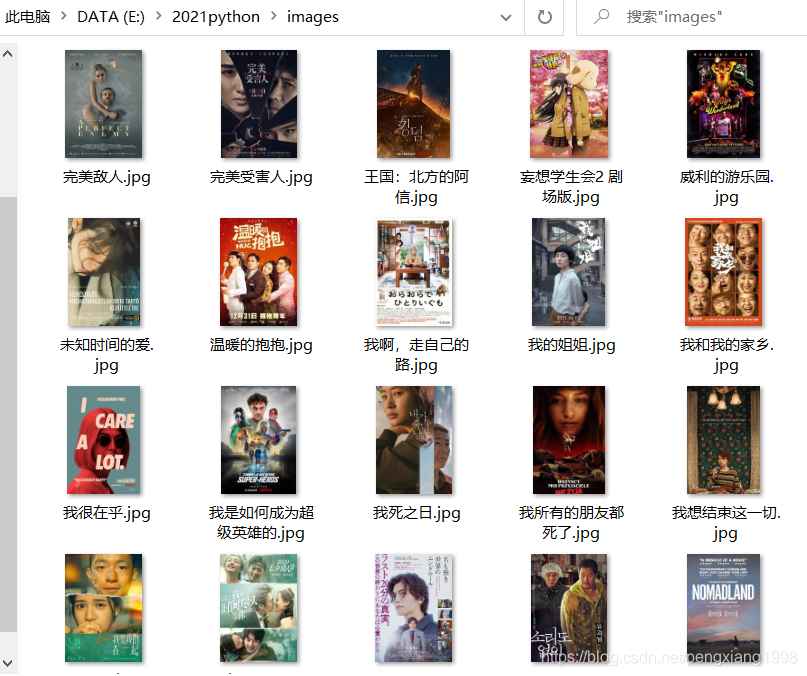Click file name 我啊，走自己的路.jpg
Viewport: 807px width, 676px height.
click(416, 355)
